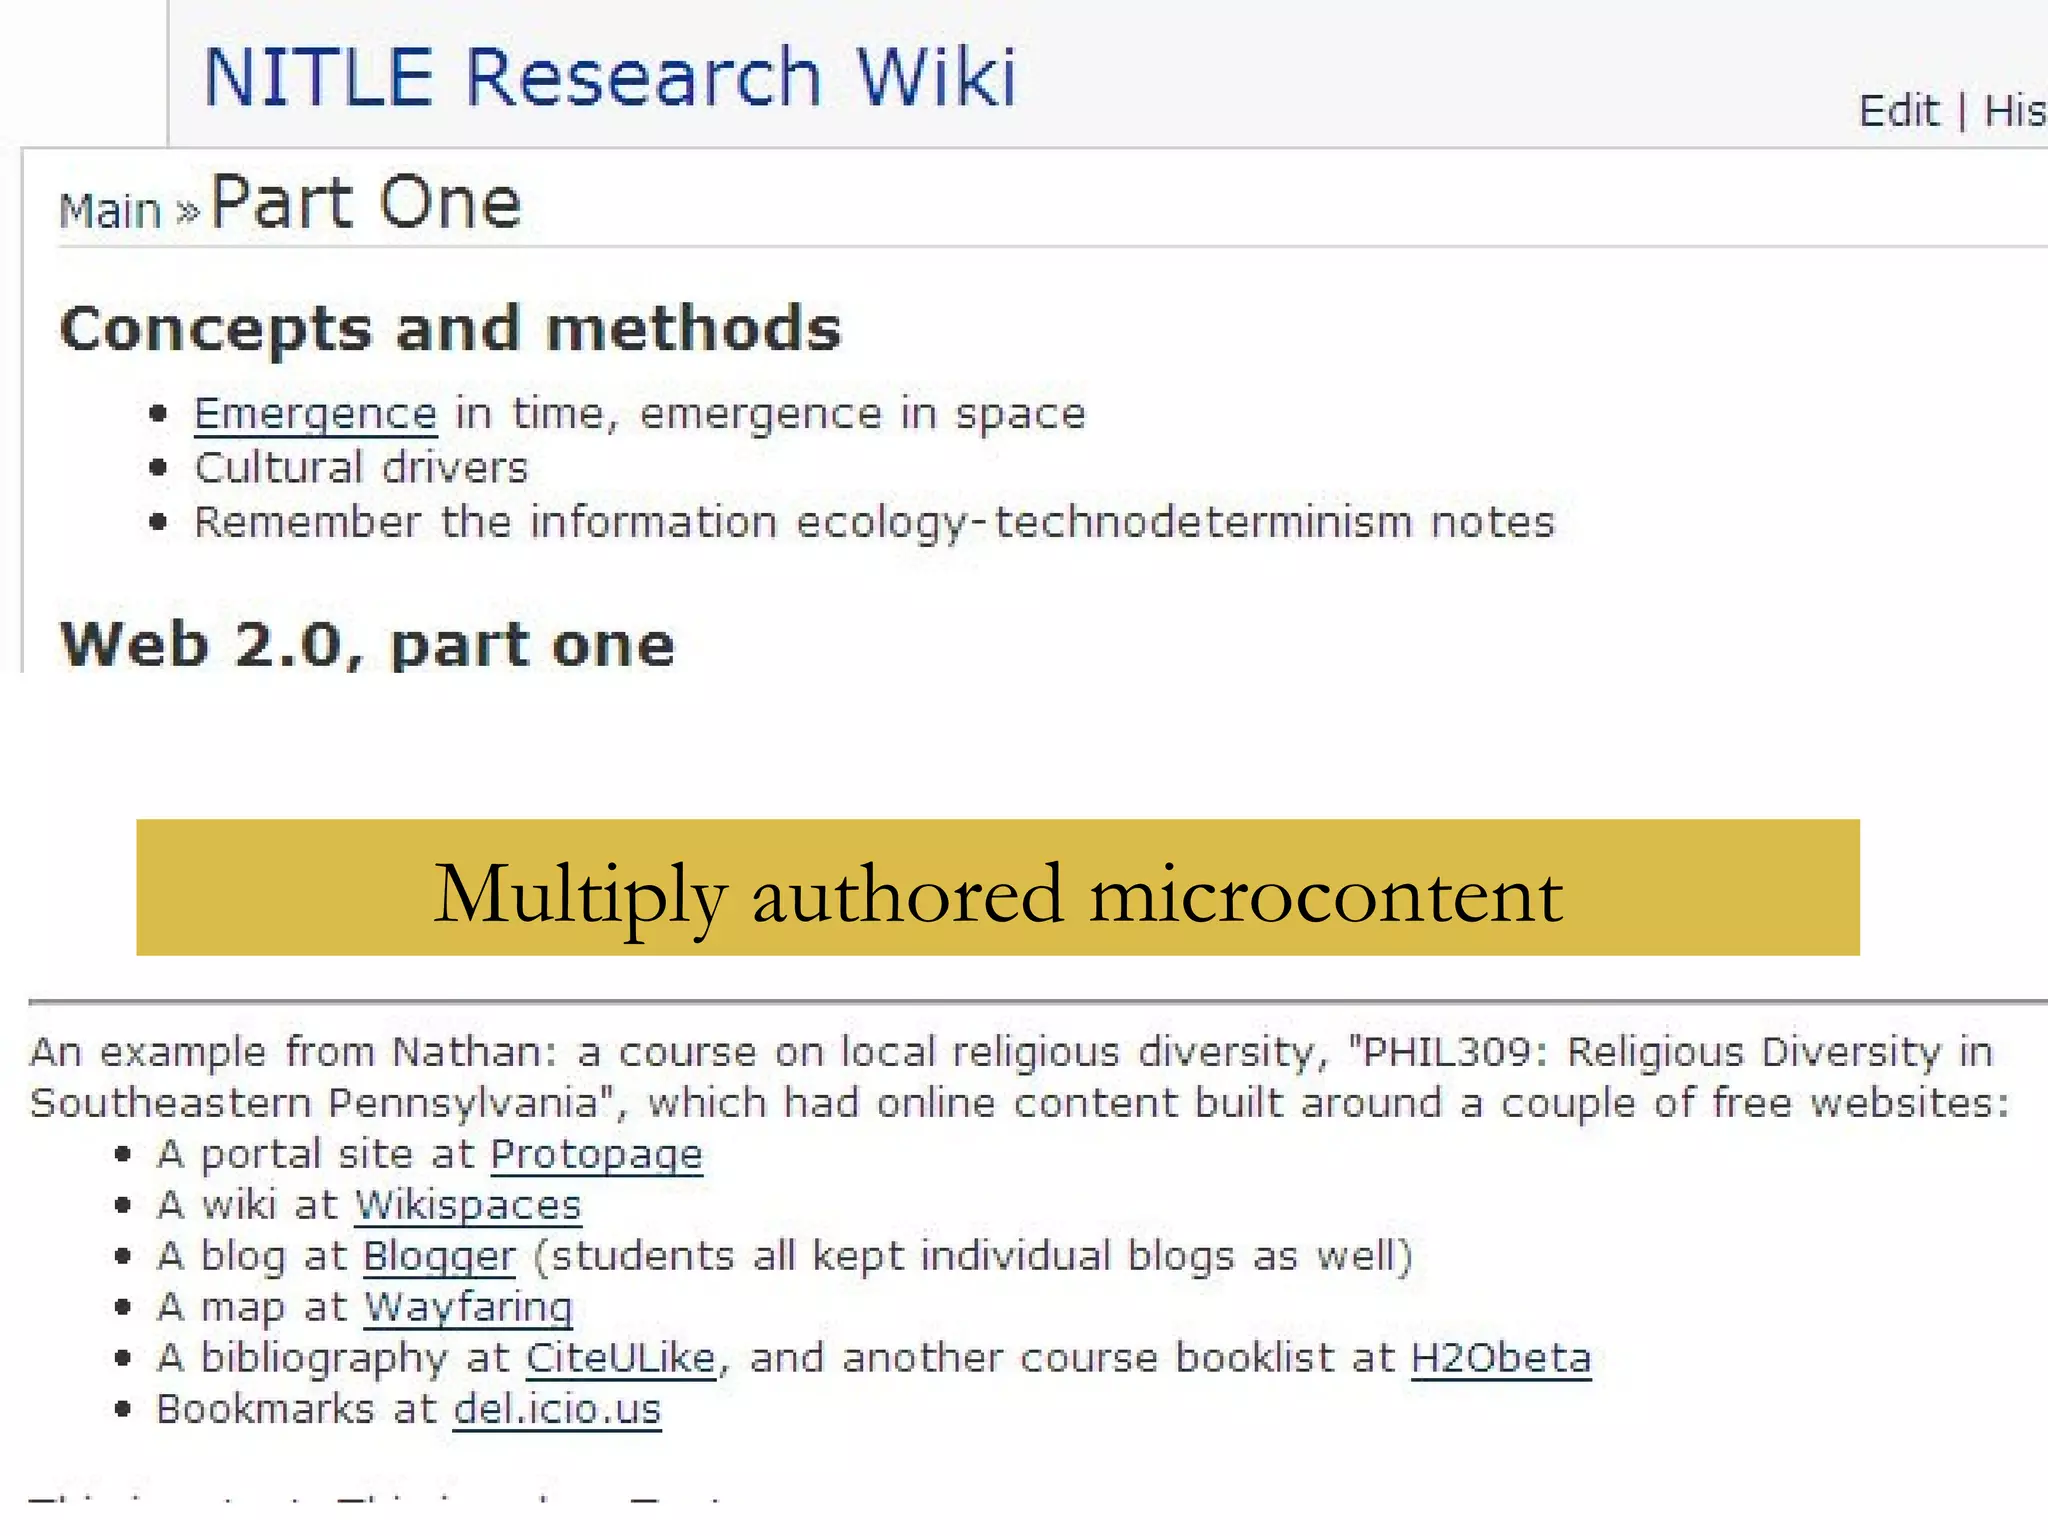This screenshot has width=2048, height=1536.
Task: Open the Protopage portal link
Action: [x=597, y=1154]
